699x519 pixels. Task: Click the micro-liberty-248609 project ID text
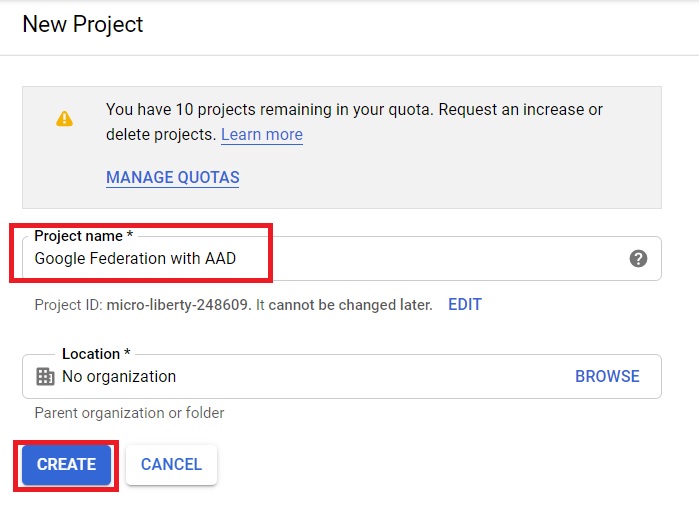(x=177, y=305)
